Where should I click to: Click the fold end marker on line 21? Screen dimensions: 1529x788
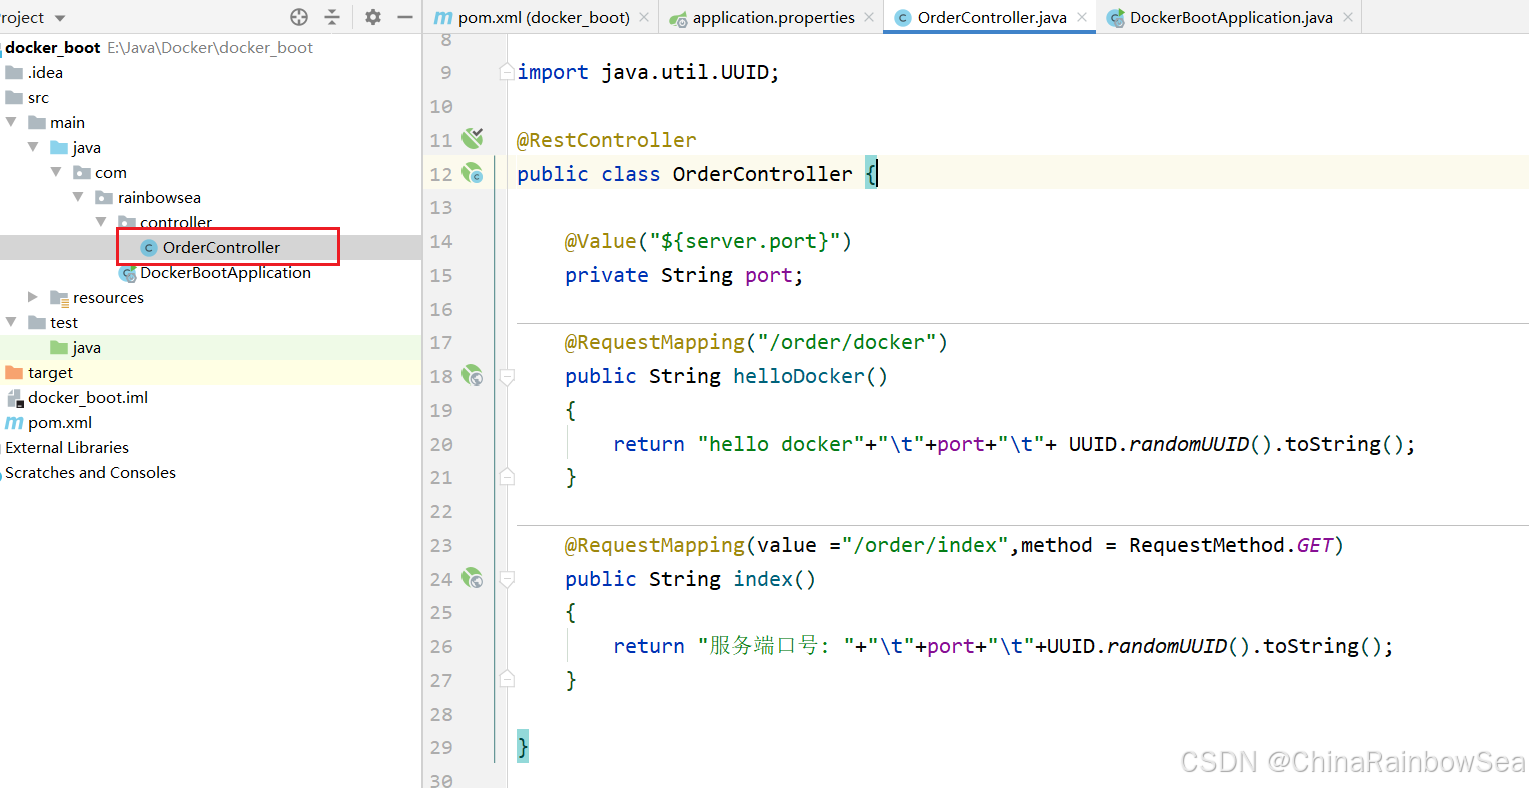tap(507, 477)
